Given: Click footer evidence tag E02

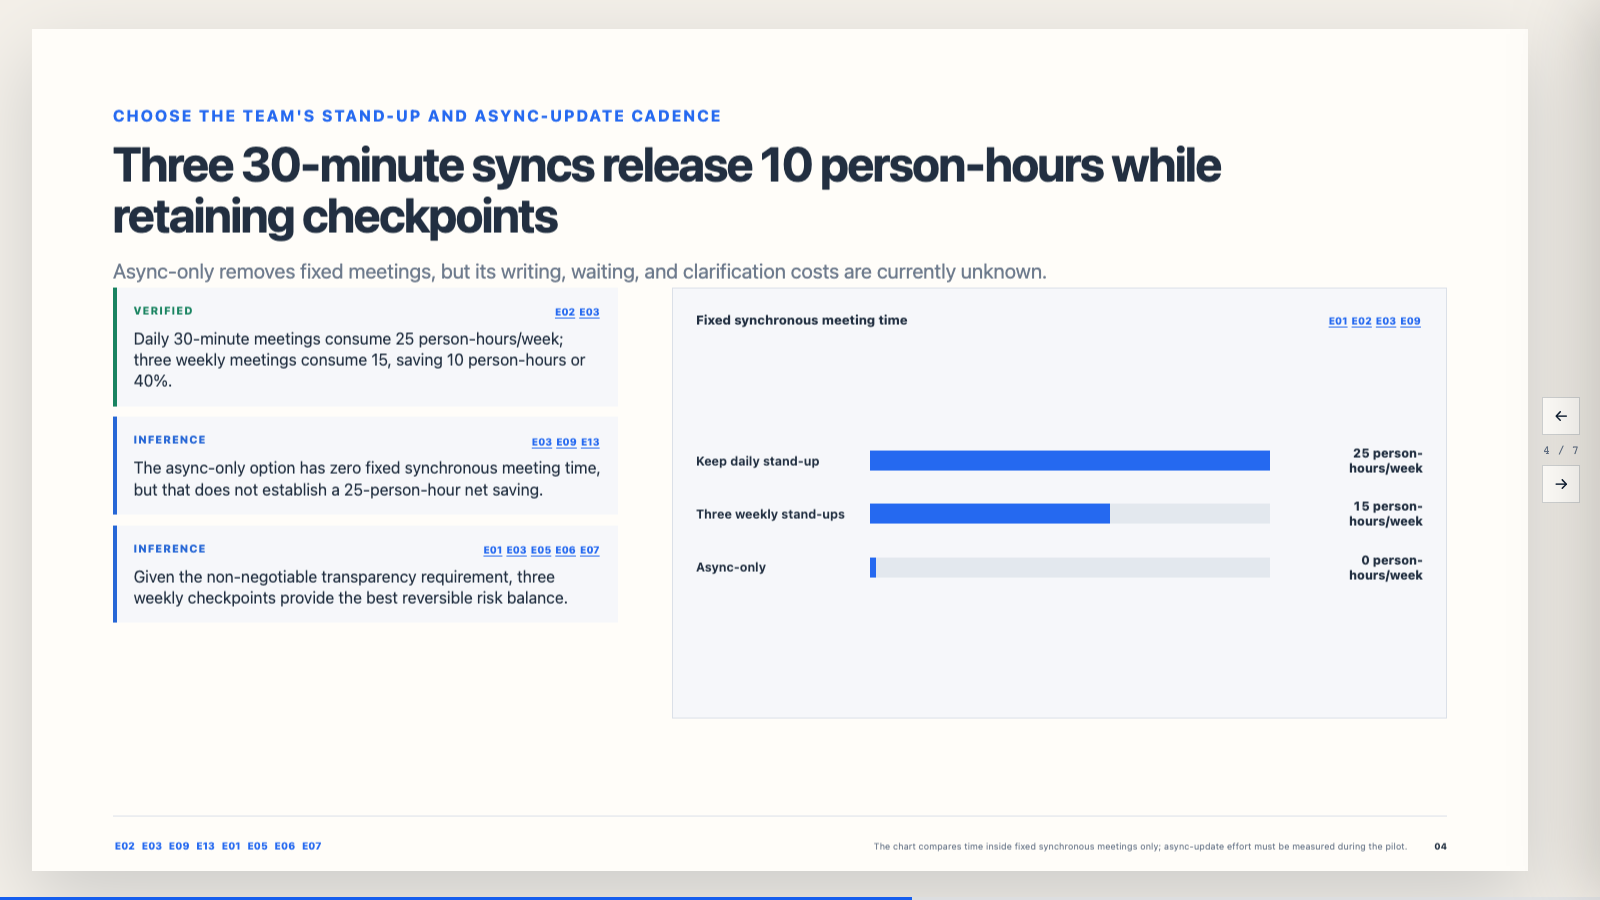Looking at the screenshot, I should tap(124, 846).
